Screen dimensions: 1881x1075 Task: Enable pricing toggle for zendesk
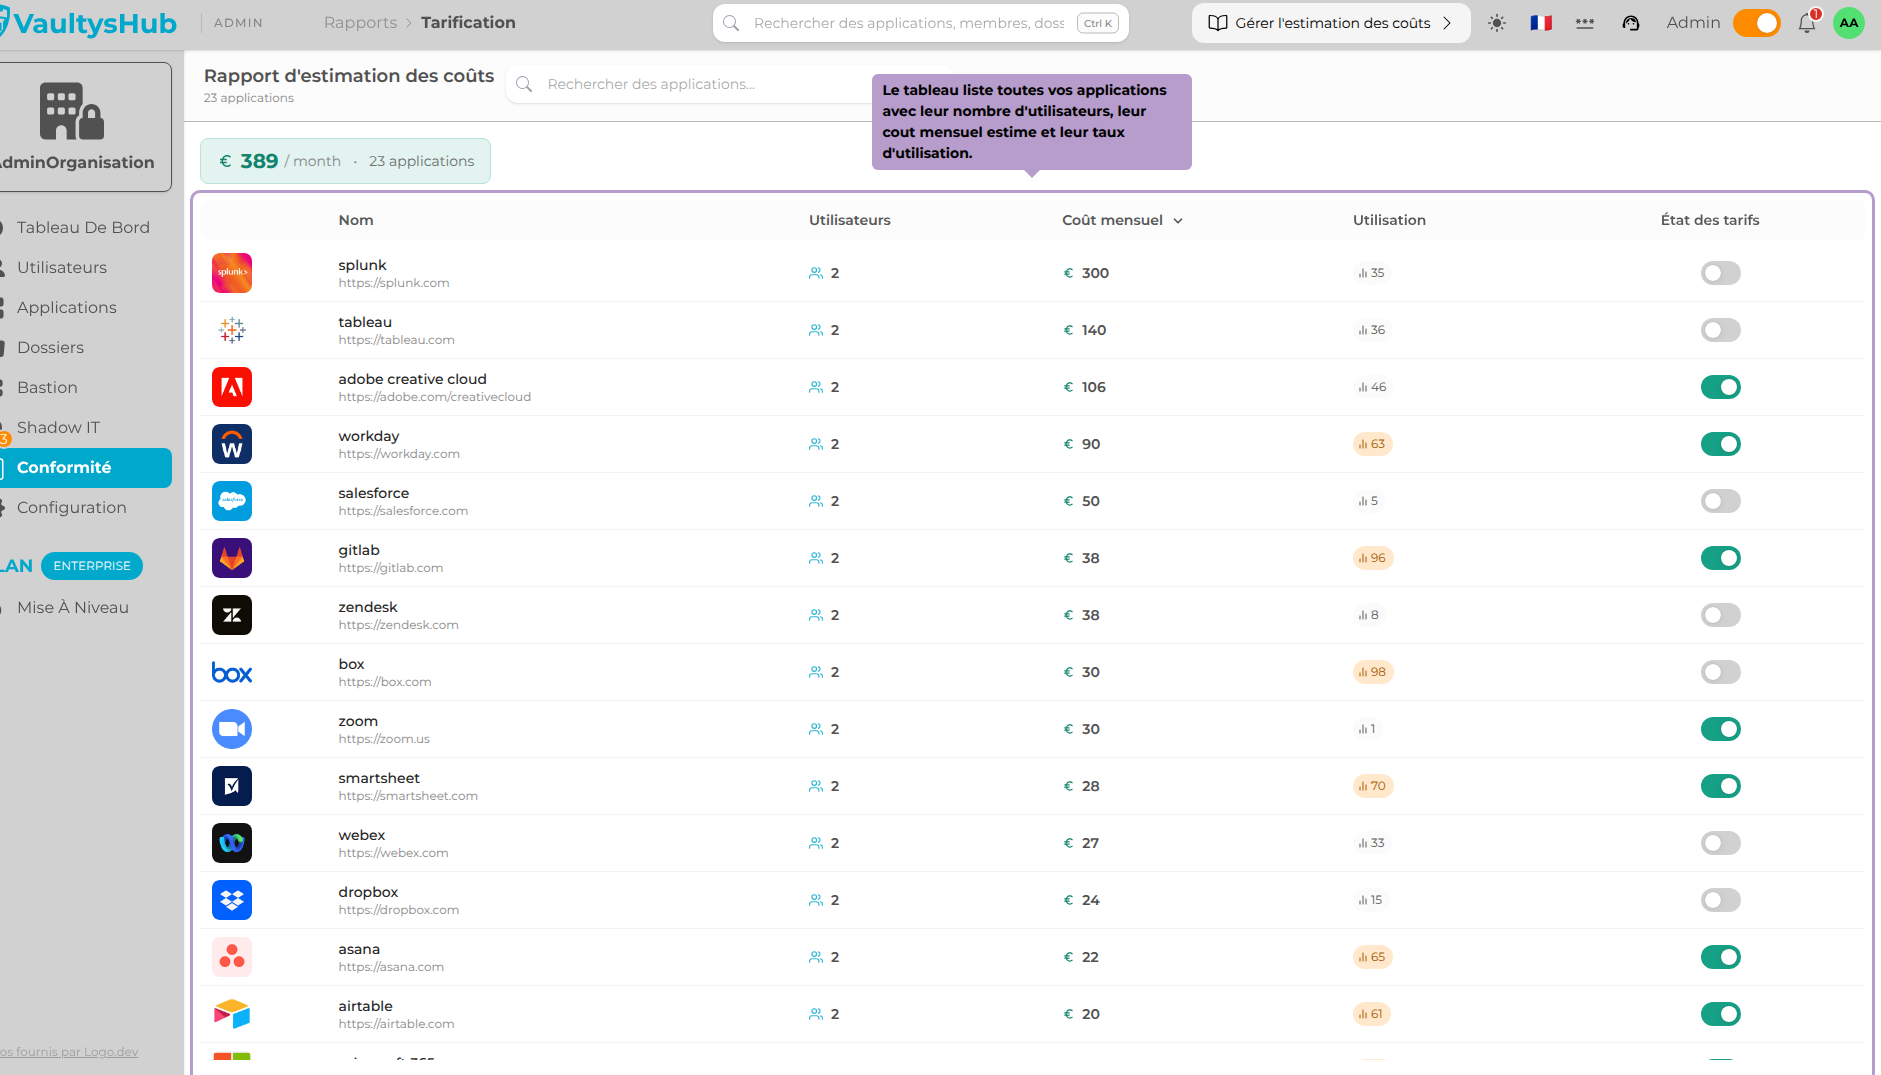[1721, 615]
